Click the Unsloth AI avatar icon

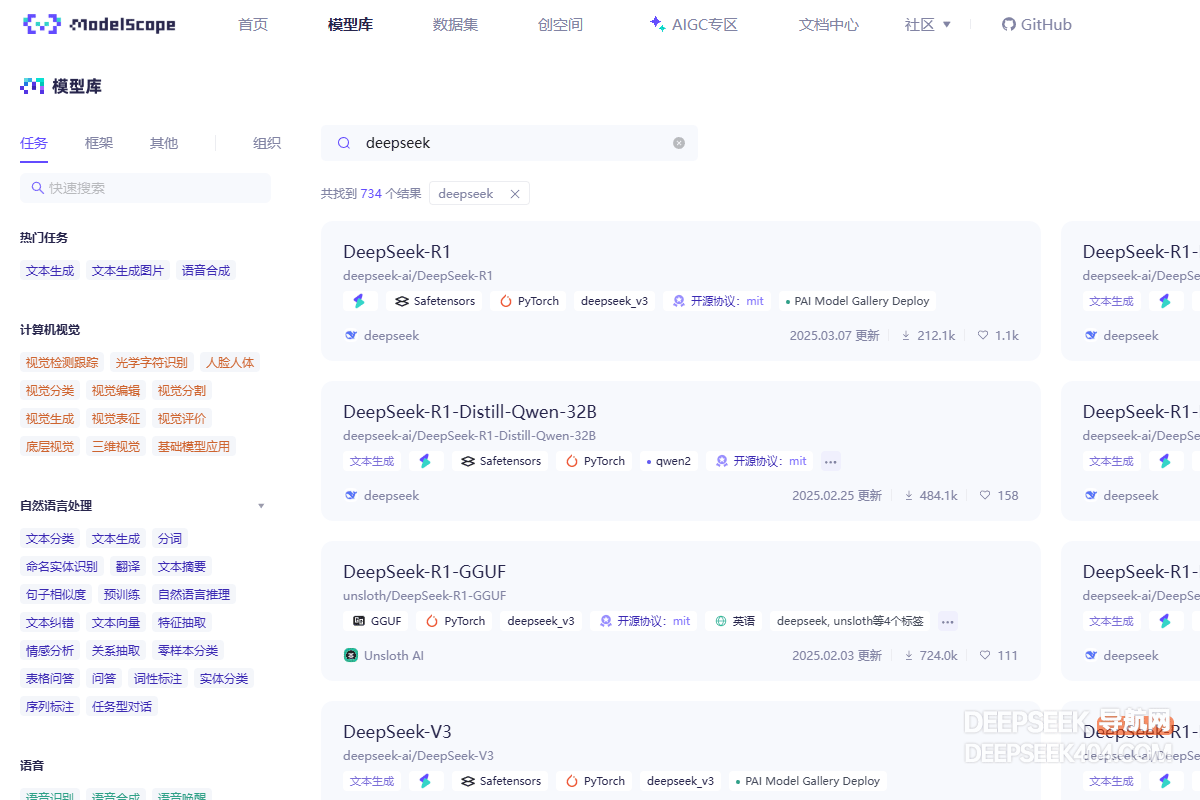point(351,656)
